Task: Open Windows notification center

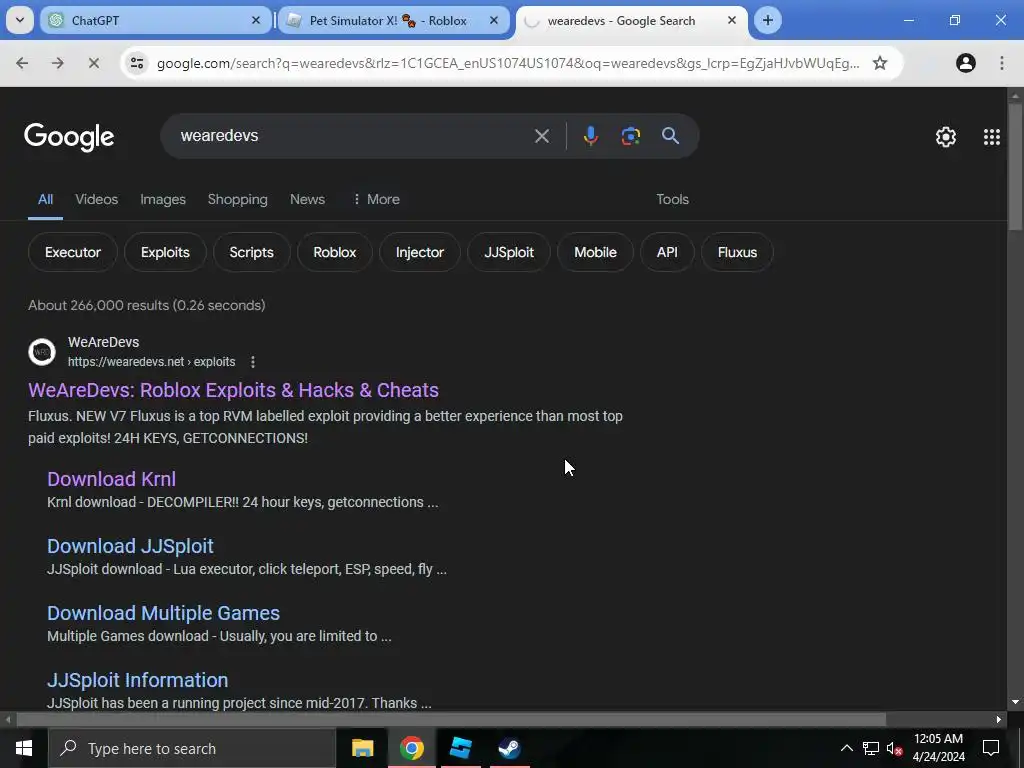Action: point(991,748)
